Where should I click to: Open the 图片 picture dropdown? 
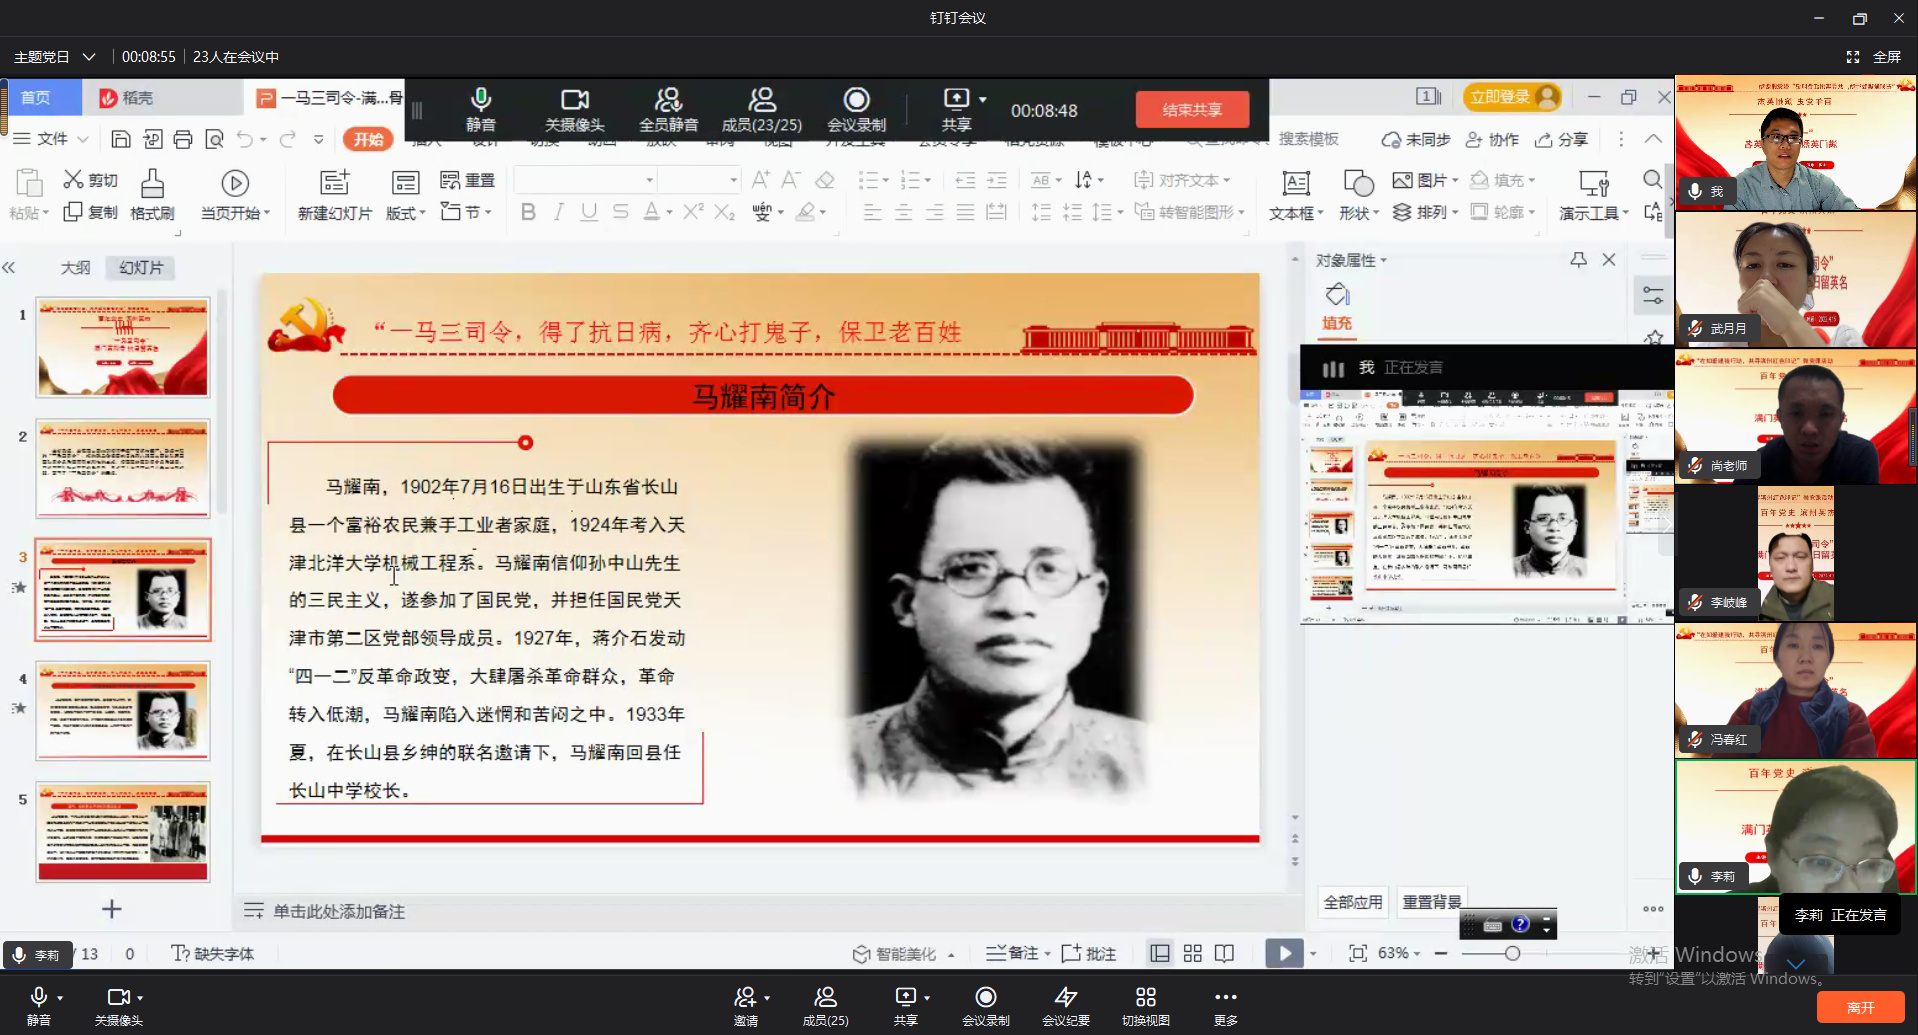tap(1426, 180)
